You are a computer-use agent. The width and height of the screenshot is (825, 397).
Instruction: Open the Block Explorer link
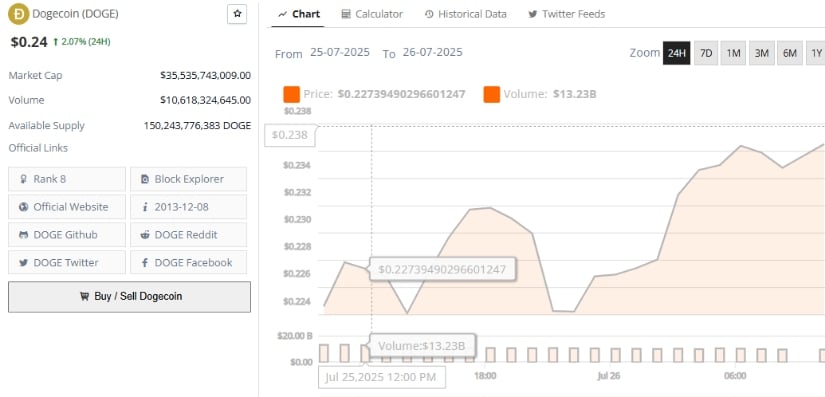pyautogui.click(x=188, y=179)
